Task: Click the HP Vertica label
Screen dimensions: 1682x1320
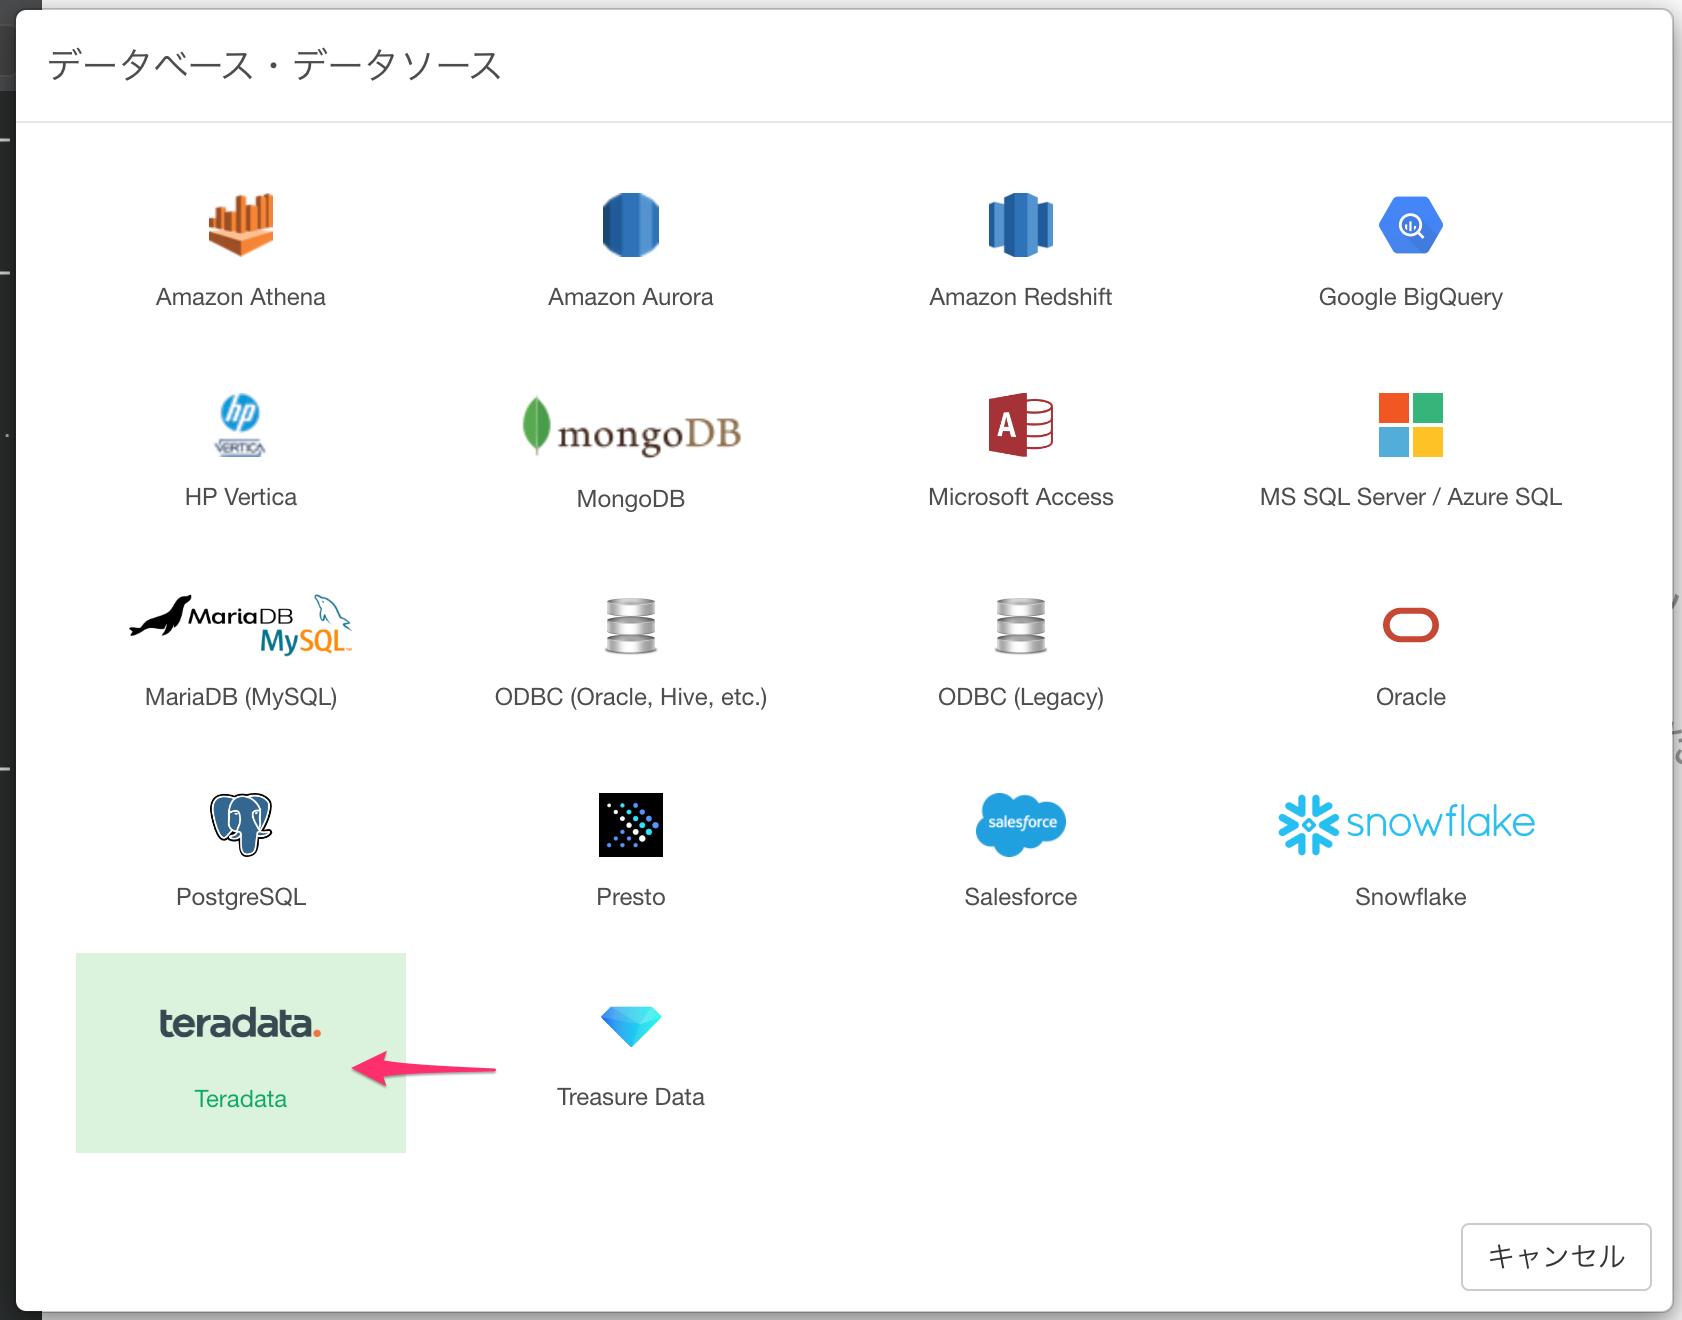Action: click(x=241, y=497)
